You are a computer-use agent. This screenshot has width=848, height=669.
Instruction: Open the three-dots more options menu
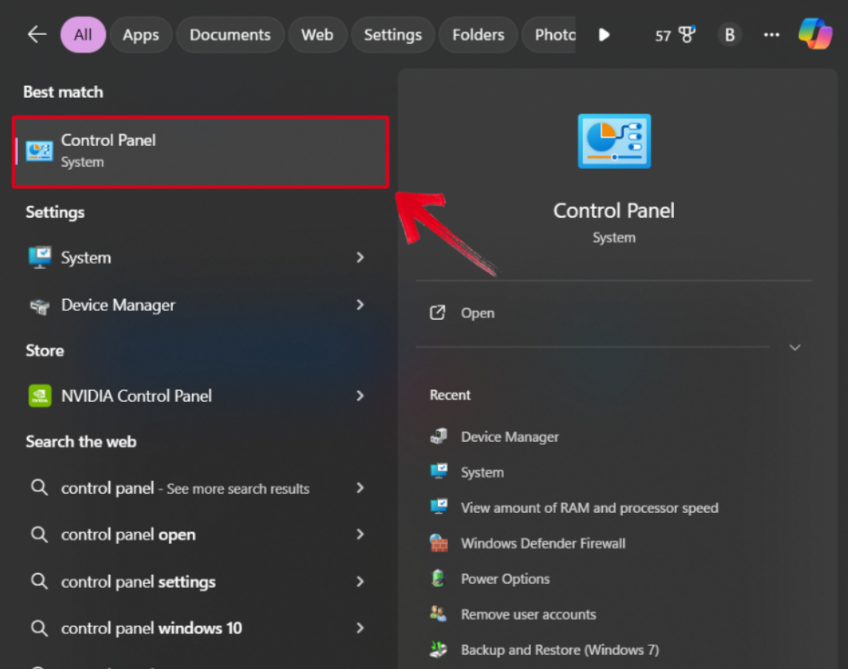tap(771, 35)
